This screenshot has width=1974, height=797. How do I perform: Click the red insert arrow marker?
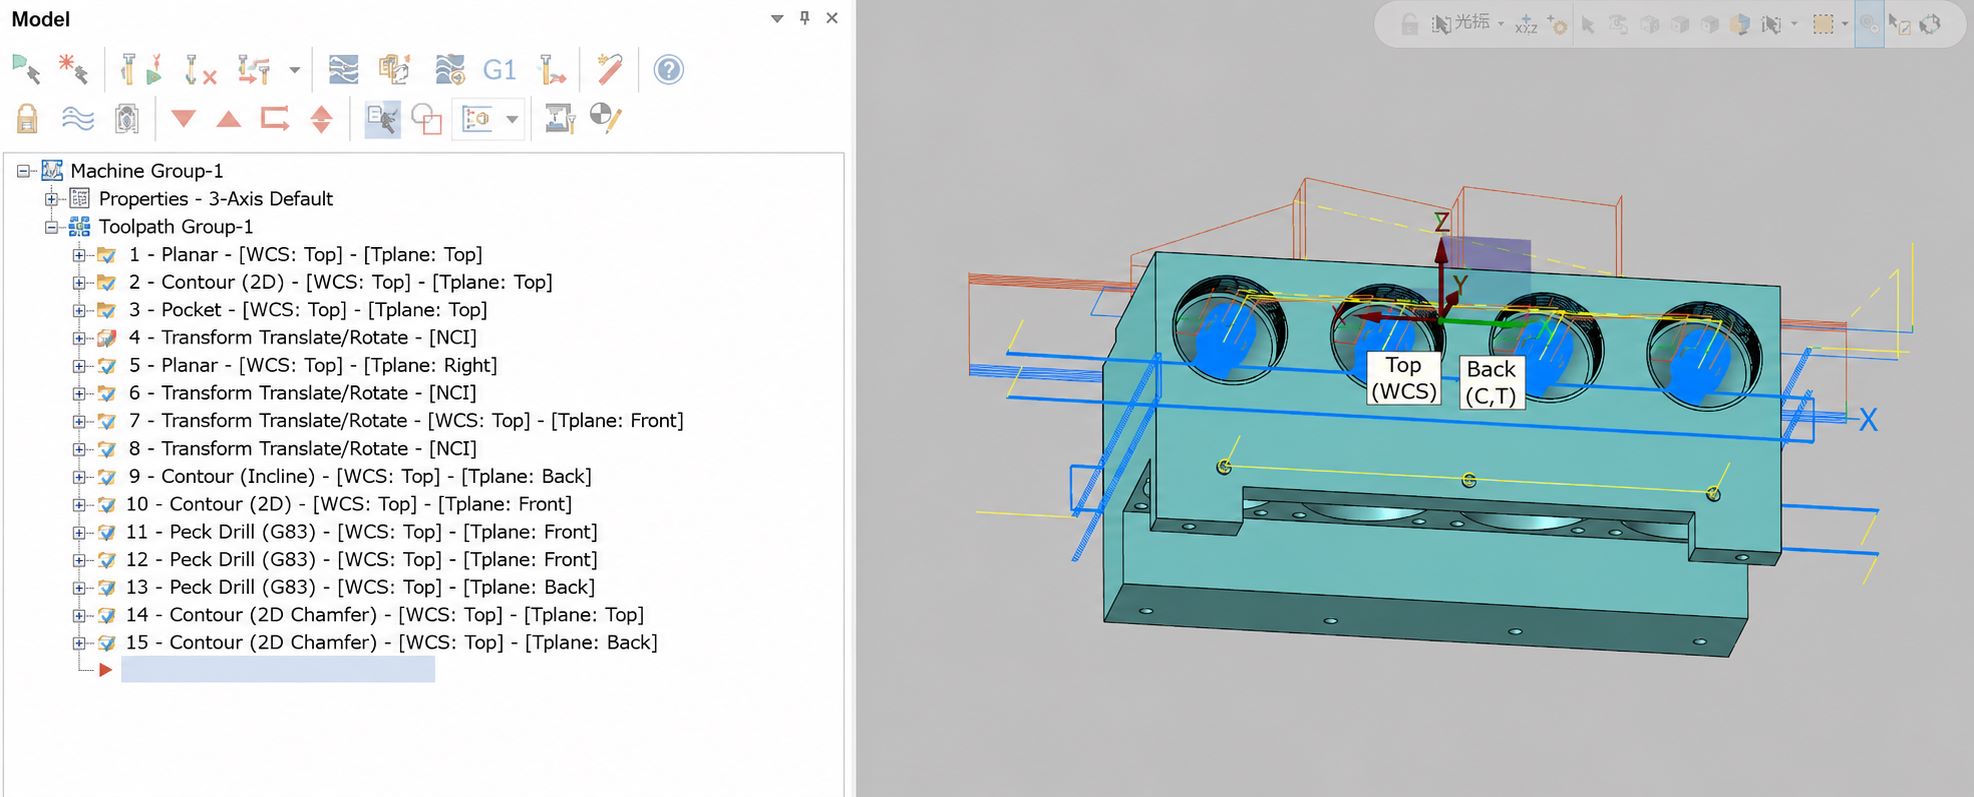(105, 670)
